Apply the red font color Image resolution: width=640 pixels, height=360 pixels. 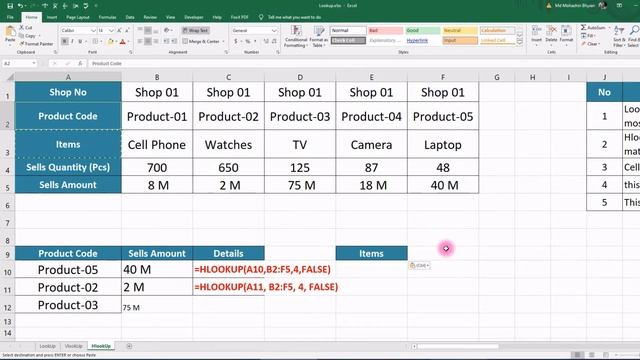[122, 41]
